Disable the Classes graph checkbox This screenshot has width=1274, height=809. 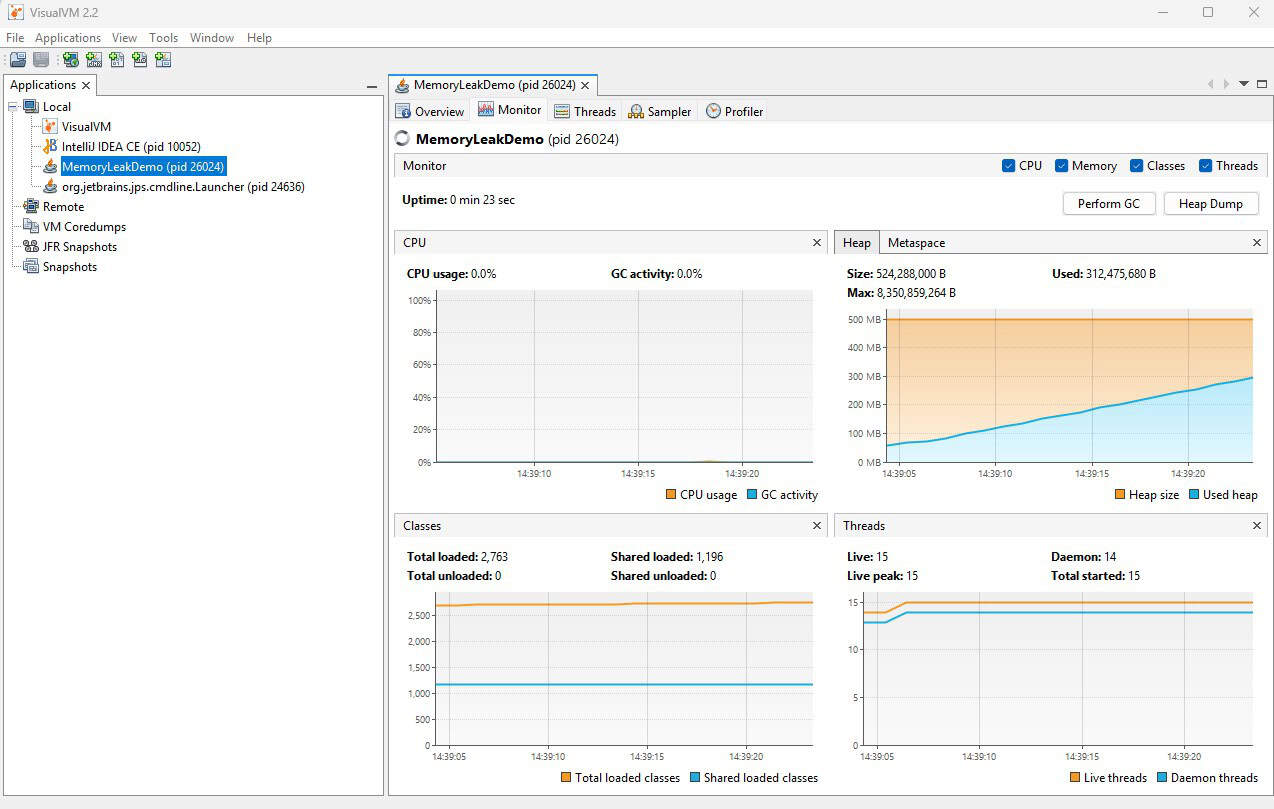click(x=1136, y=166)
